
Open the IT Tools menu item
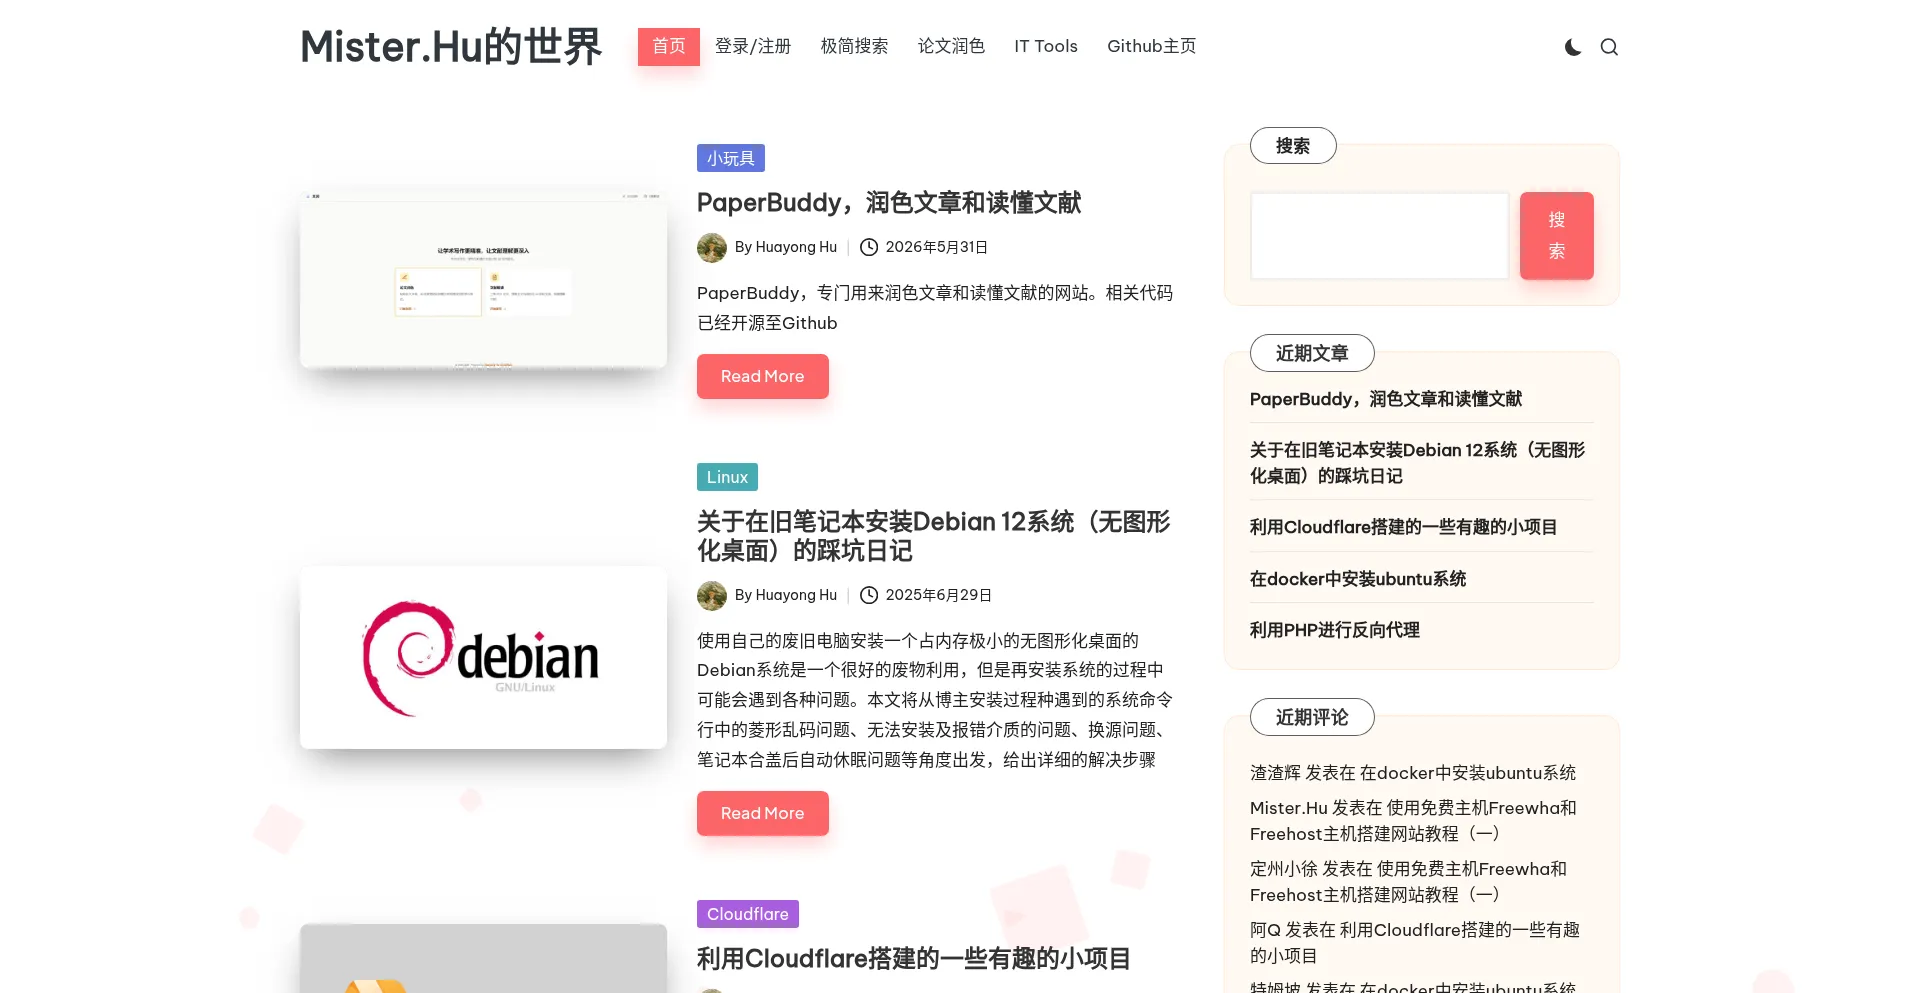pos(1046,46)
